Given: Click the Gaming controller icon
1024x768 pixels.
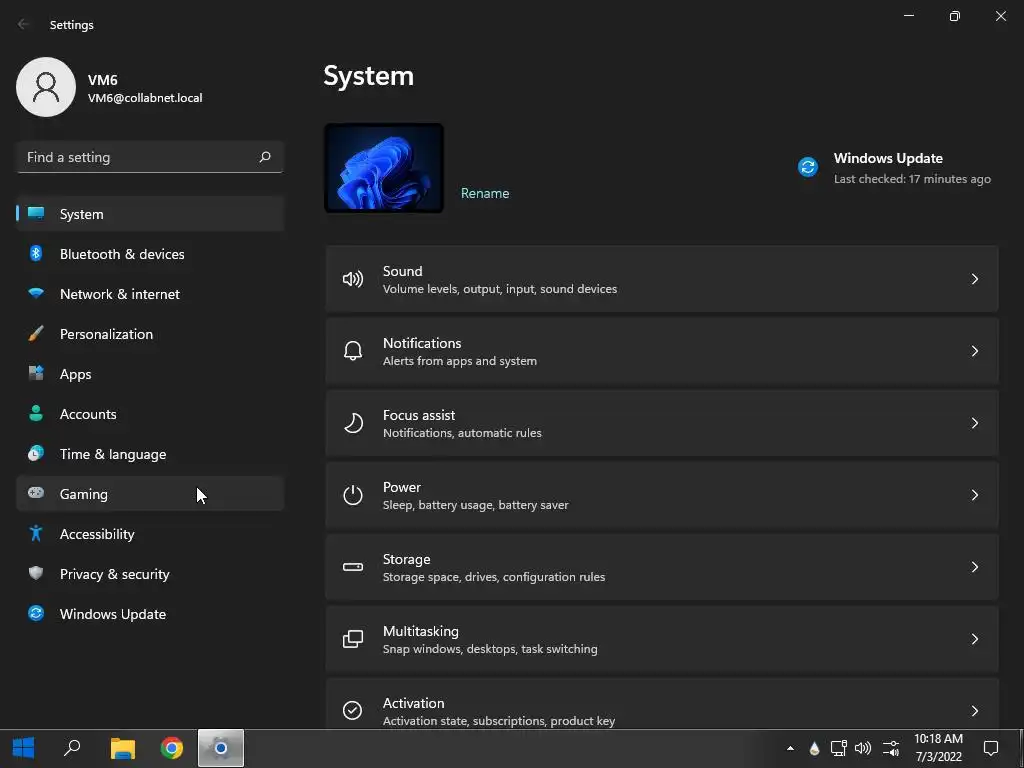Looking at the screenshot, I should coord(36,493).
